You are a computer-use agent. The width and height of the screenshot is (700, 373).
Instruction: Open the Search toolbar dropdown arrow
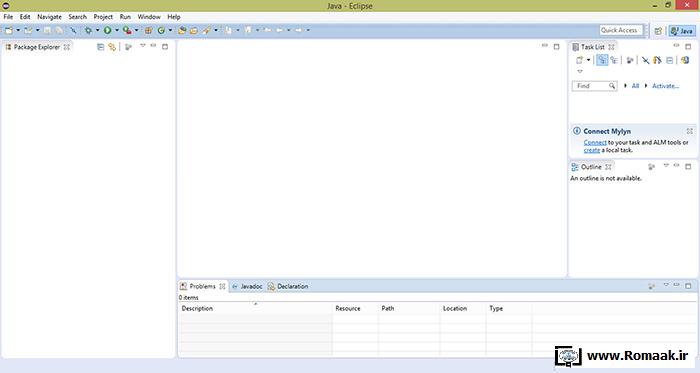tap(216, 30)
